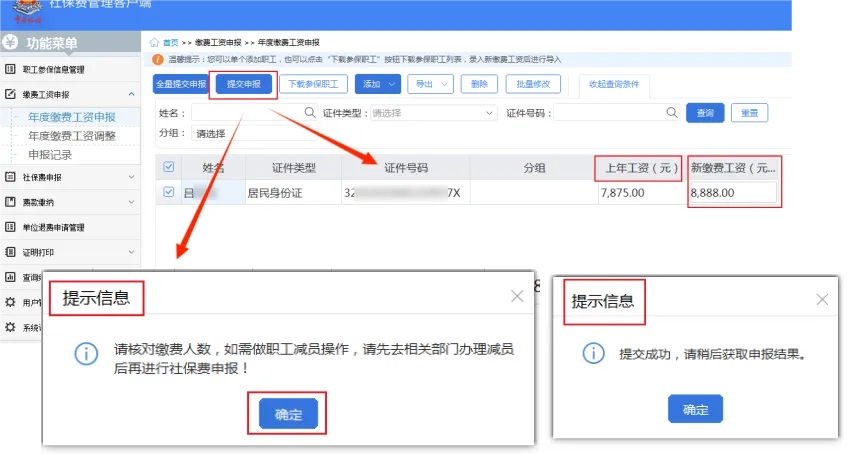Click the blue 查询 button
The width and height of the screenshot is (851, 454).
[705, 113]
